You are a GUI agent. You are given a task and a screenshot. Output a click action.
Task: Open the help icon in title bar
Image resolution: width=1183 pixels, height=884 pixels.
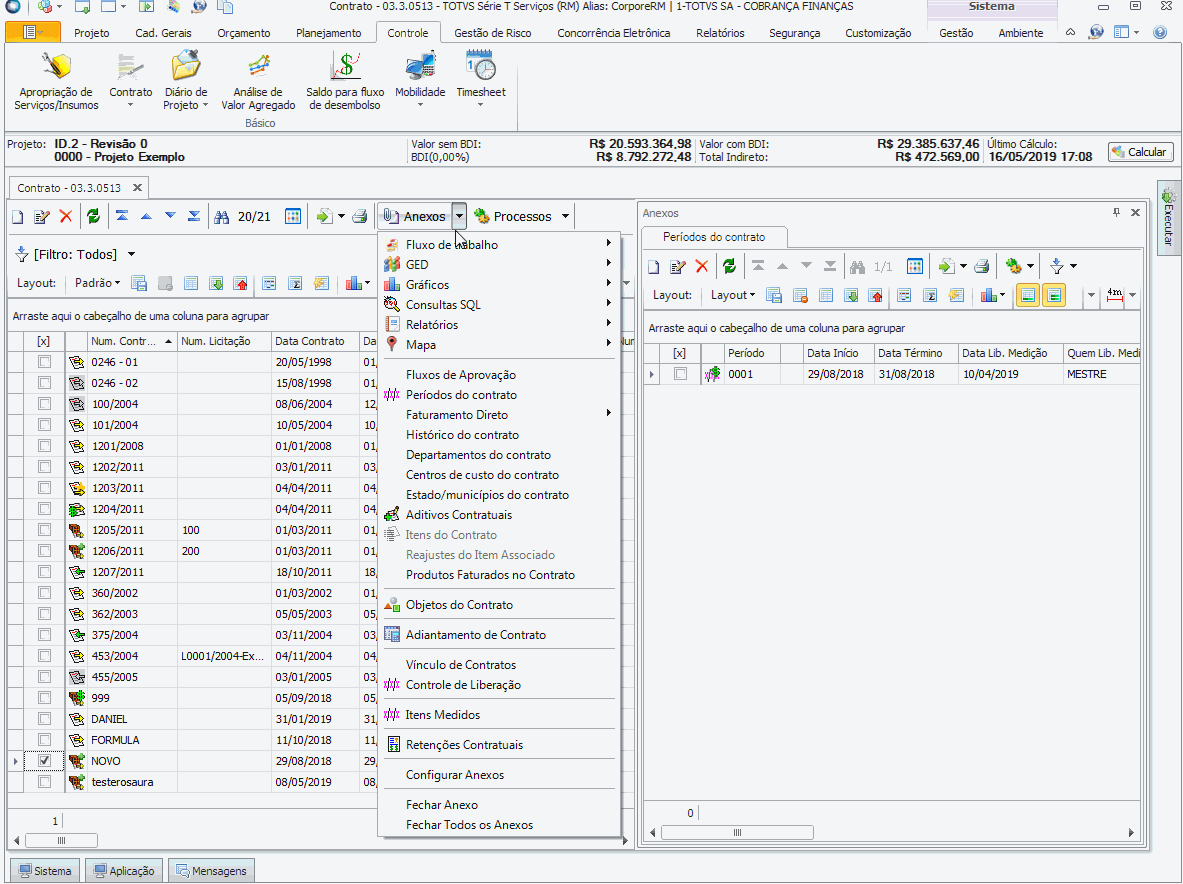[1160, 32]
